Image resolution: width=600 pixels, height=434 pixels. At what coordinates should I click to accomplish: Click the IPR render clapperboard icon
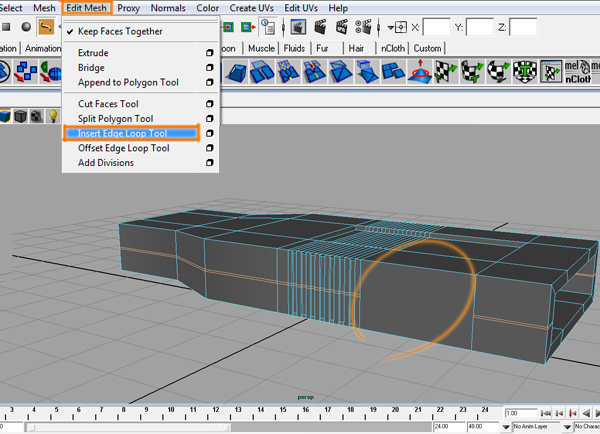pos(342,27)
